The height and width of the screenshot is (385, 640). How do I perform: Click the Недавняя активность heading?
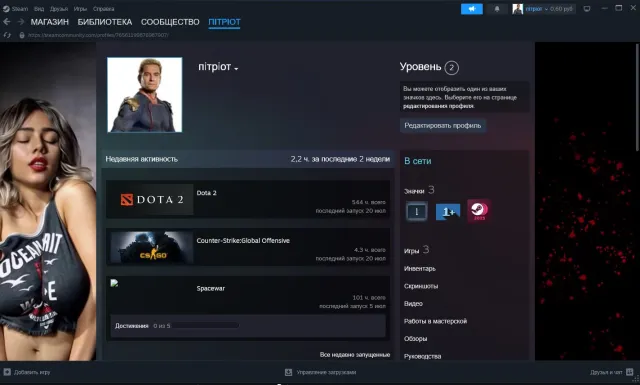[x=142, y=159]
